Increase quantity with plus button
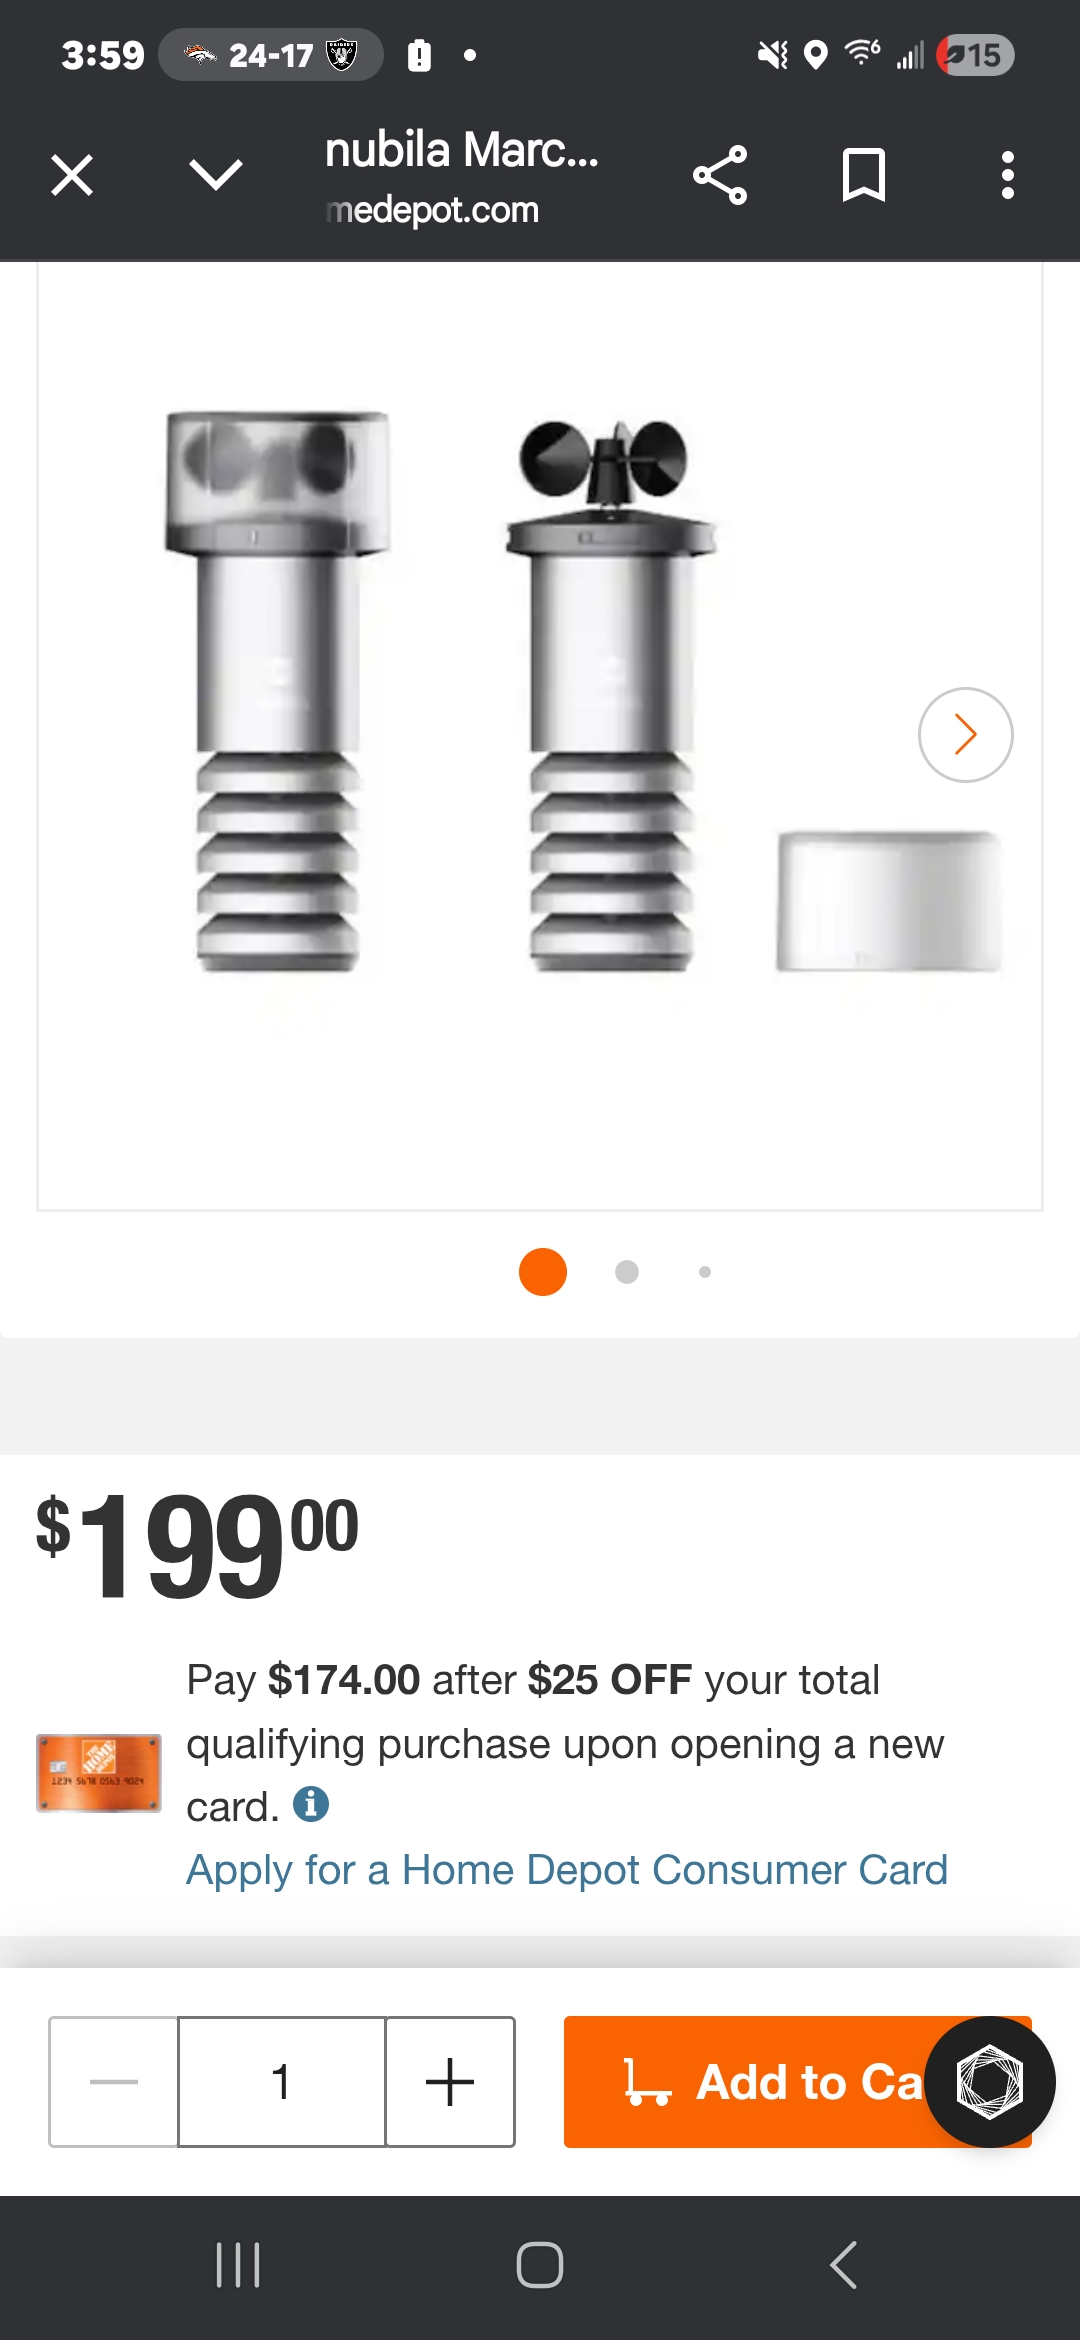 tap(450, 2082)
